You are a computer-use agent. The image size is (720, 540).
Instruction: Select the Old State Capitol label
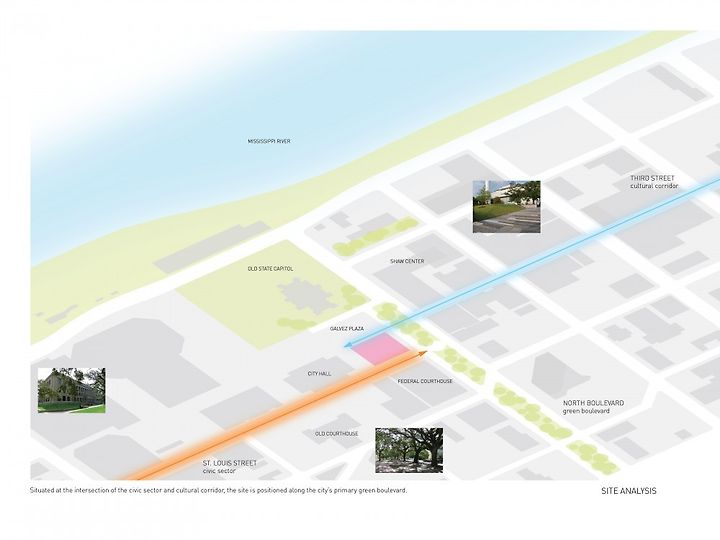[270, 269]
